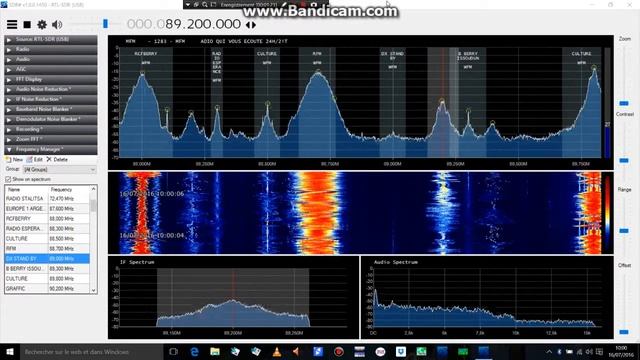Expand the Demodulator Noise Blanker panel
The height and width of the screenshot is (360, 640).
(51, 120)
